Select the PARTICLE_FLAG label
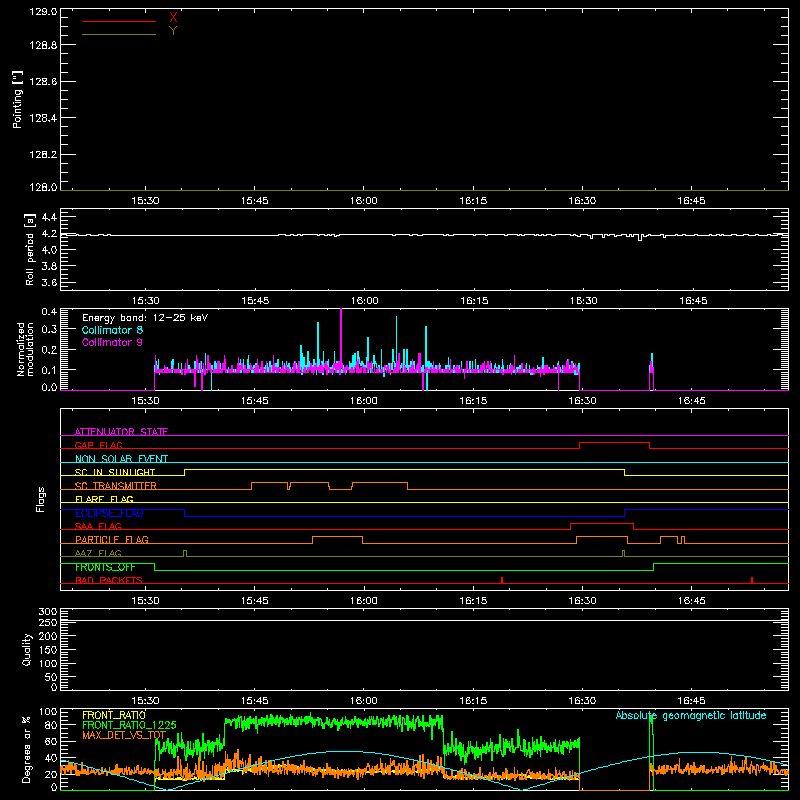 (x=112, y=540)
